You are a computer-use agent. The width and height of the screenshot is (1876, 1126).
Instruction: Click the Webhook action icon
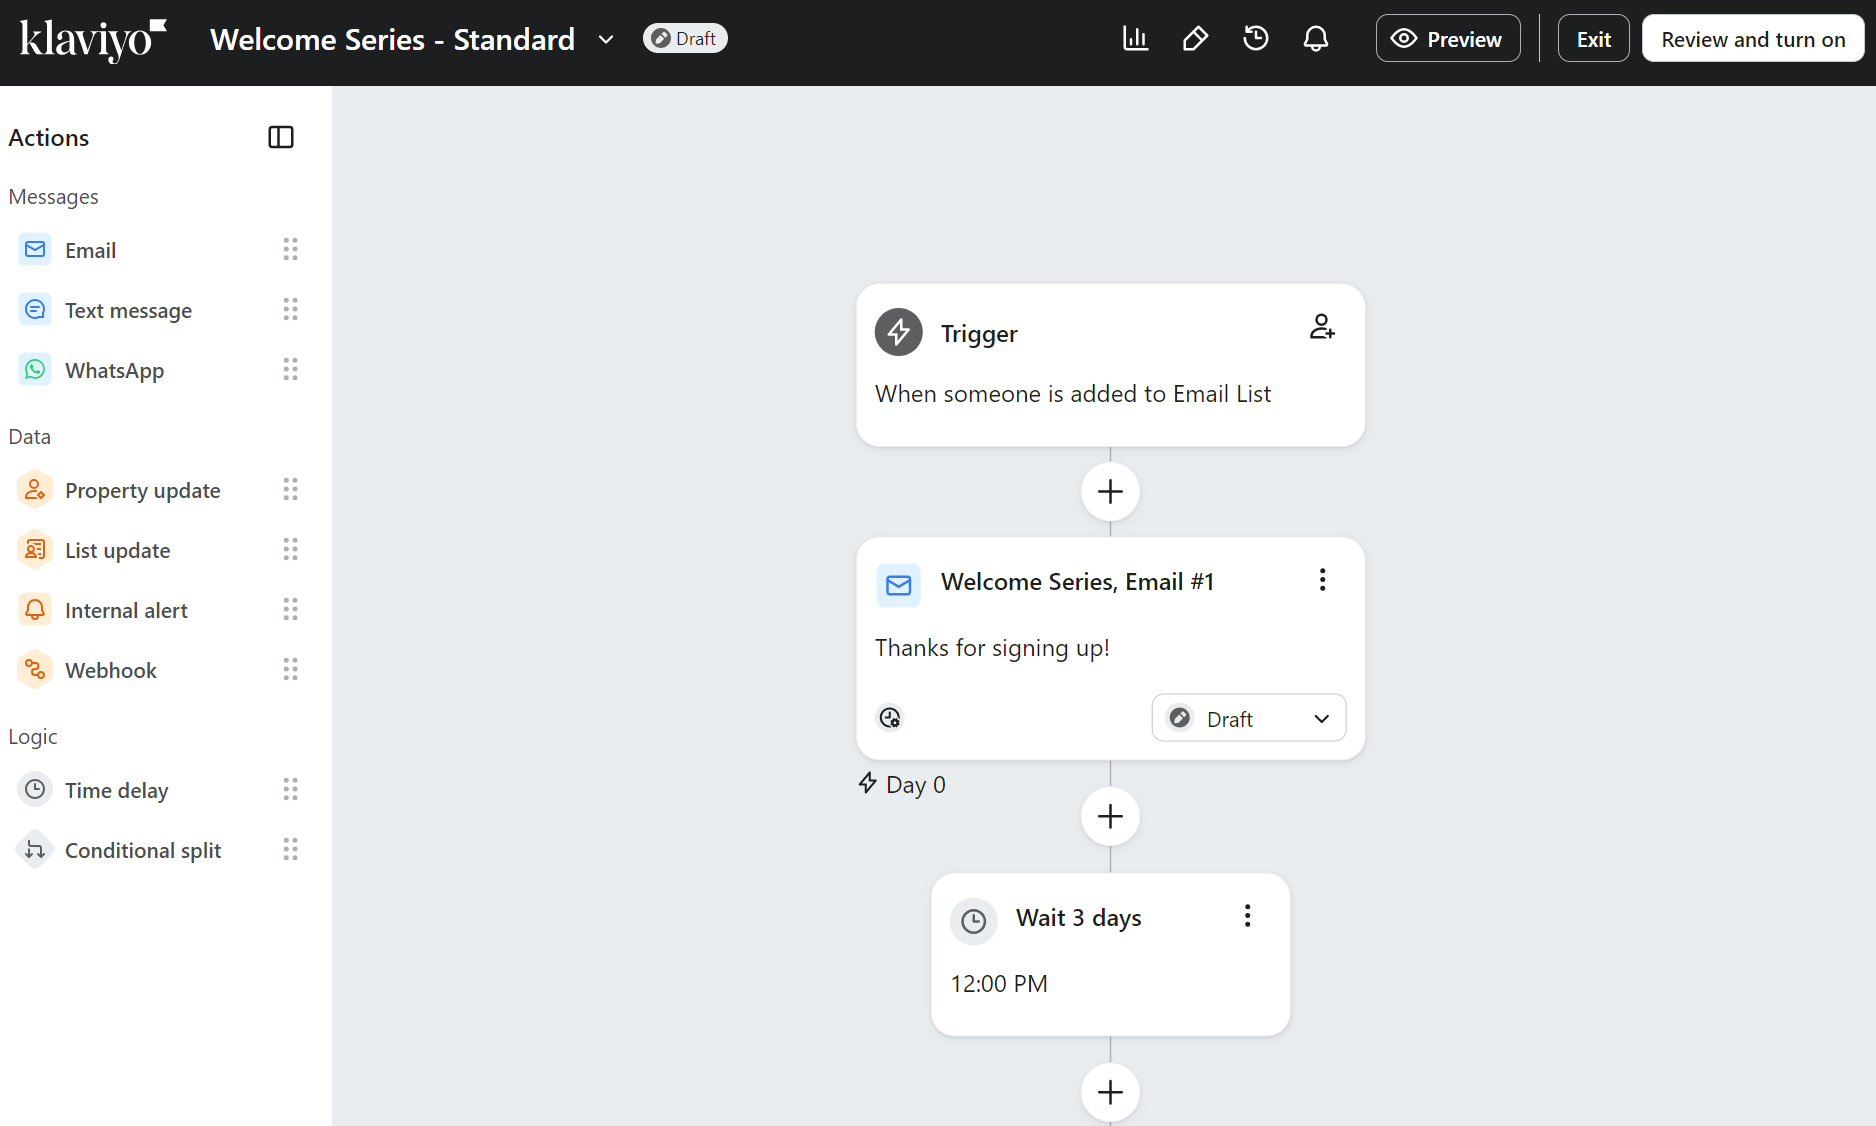click(x=35, y=669)
